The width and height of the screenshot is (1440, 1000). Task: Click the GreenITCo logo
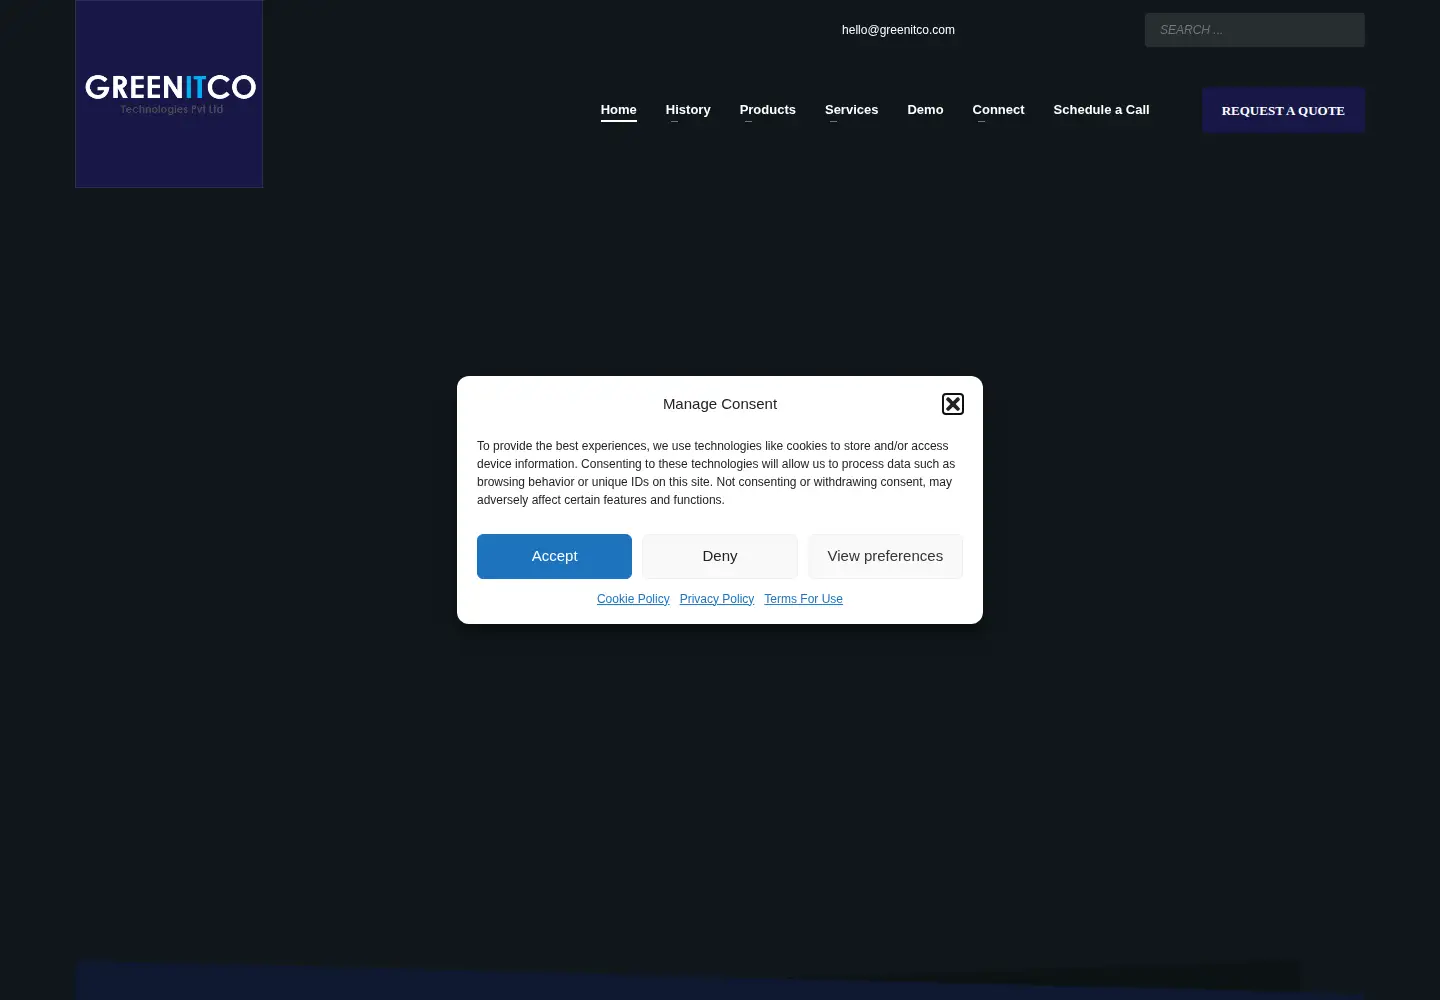tap(169, 94)
